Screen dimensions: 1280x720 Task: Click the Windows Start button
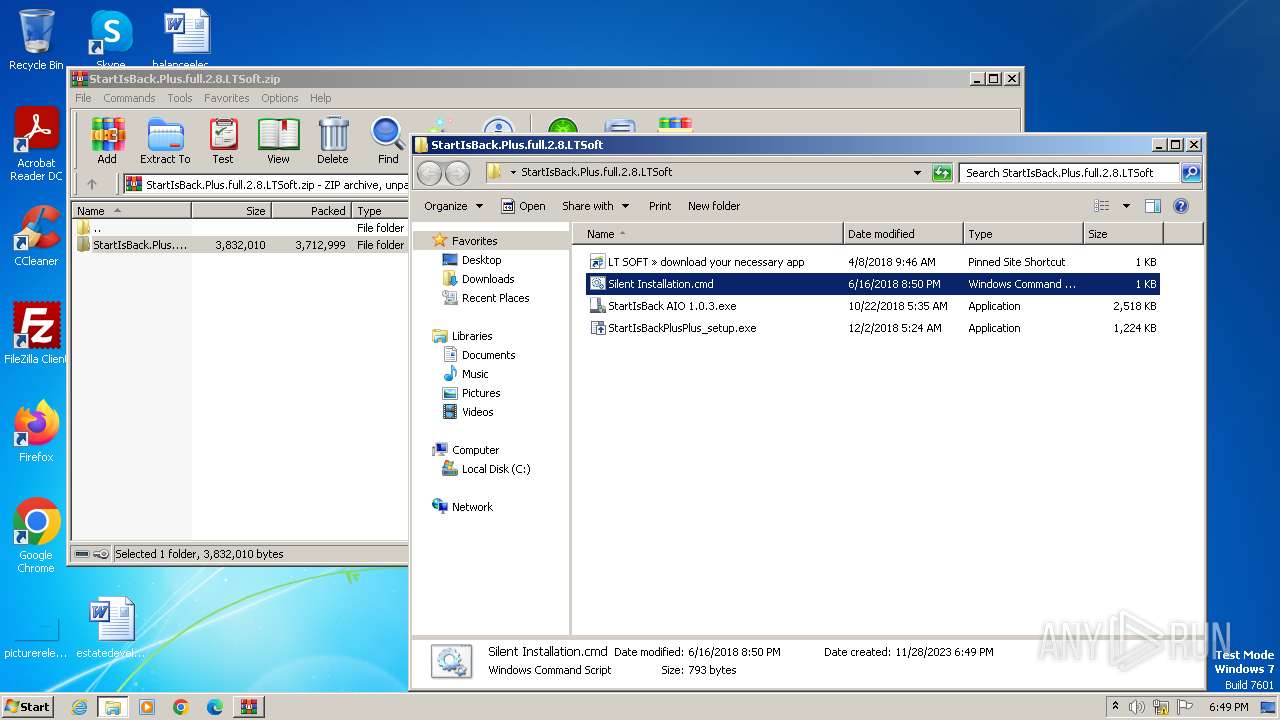27,706
